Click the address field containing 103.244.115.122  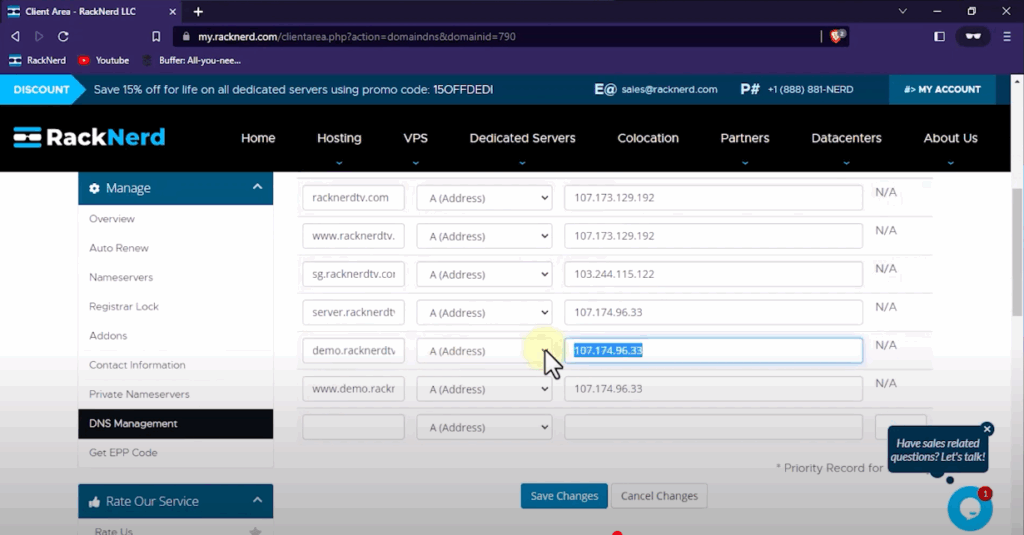tap(712, 274)
